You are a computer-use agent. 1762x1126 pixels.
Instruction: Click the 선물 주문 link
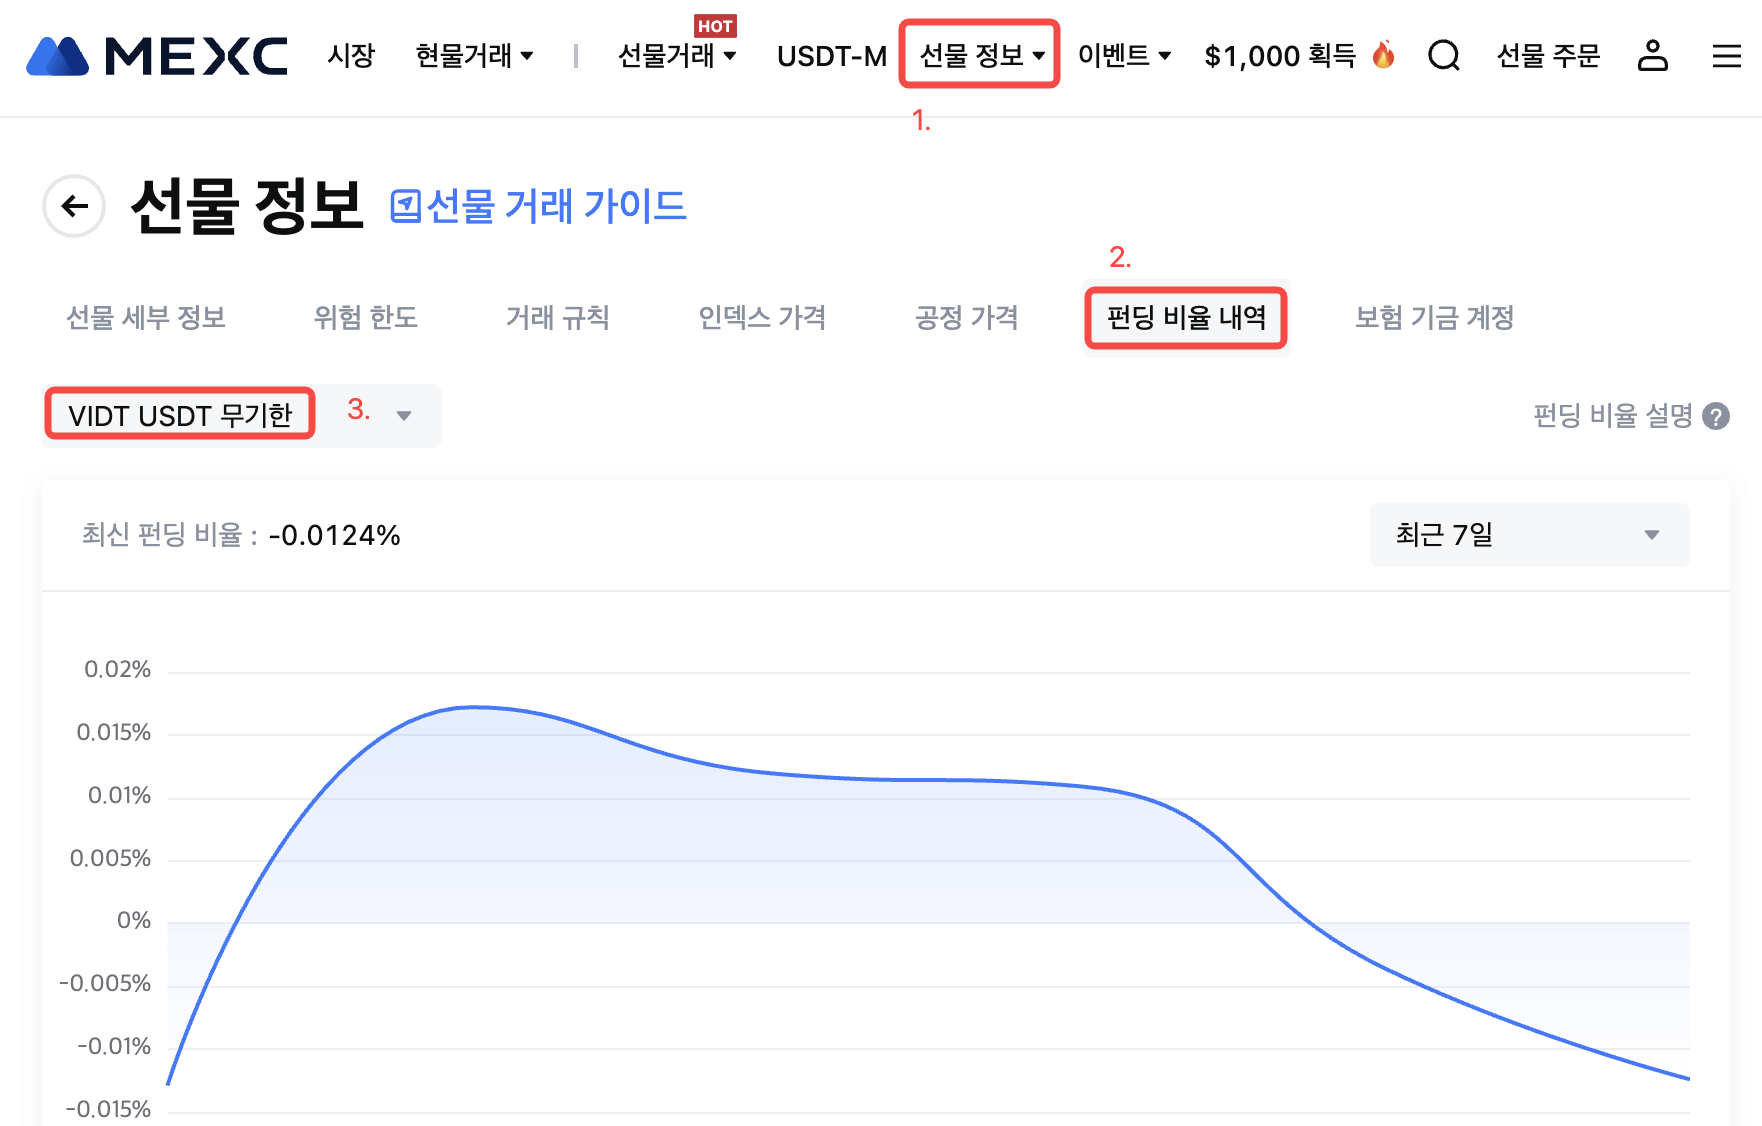(x=1548, y=56)
